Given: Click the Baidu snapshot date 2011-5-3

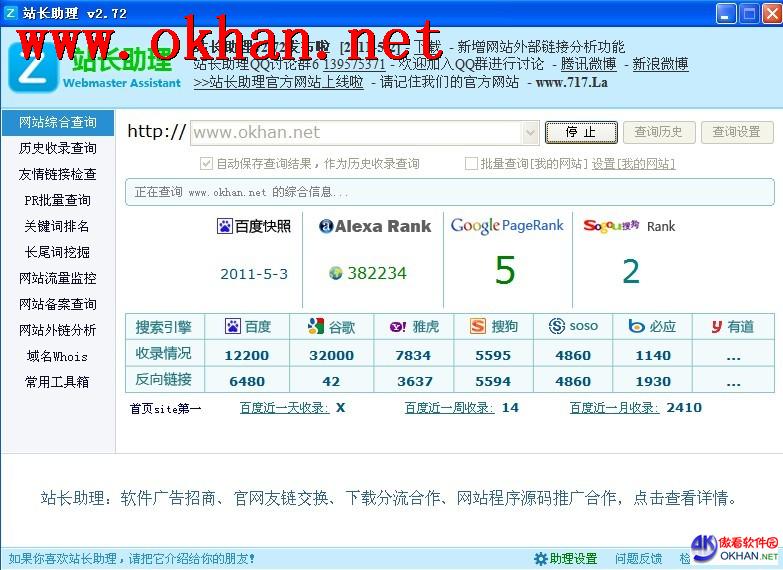Looking at the screenshot, I should [x=254, y=274].
